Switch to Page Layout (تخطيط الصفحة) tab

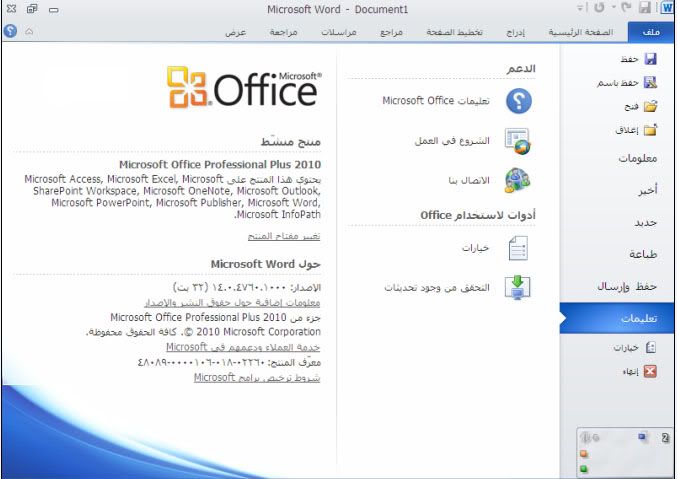(454, 32)
